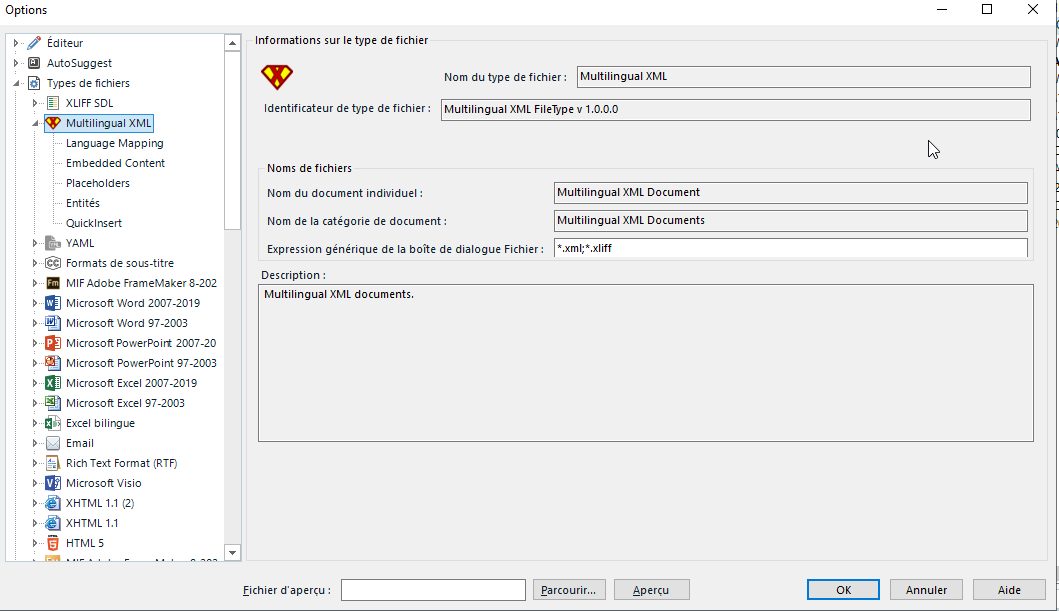Collapse the Types de fichiers node
Image resolution: width=1059 pixels, height=611 pixels.
pyautogui.click(x=16, y=84)
